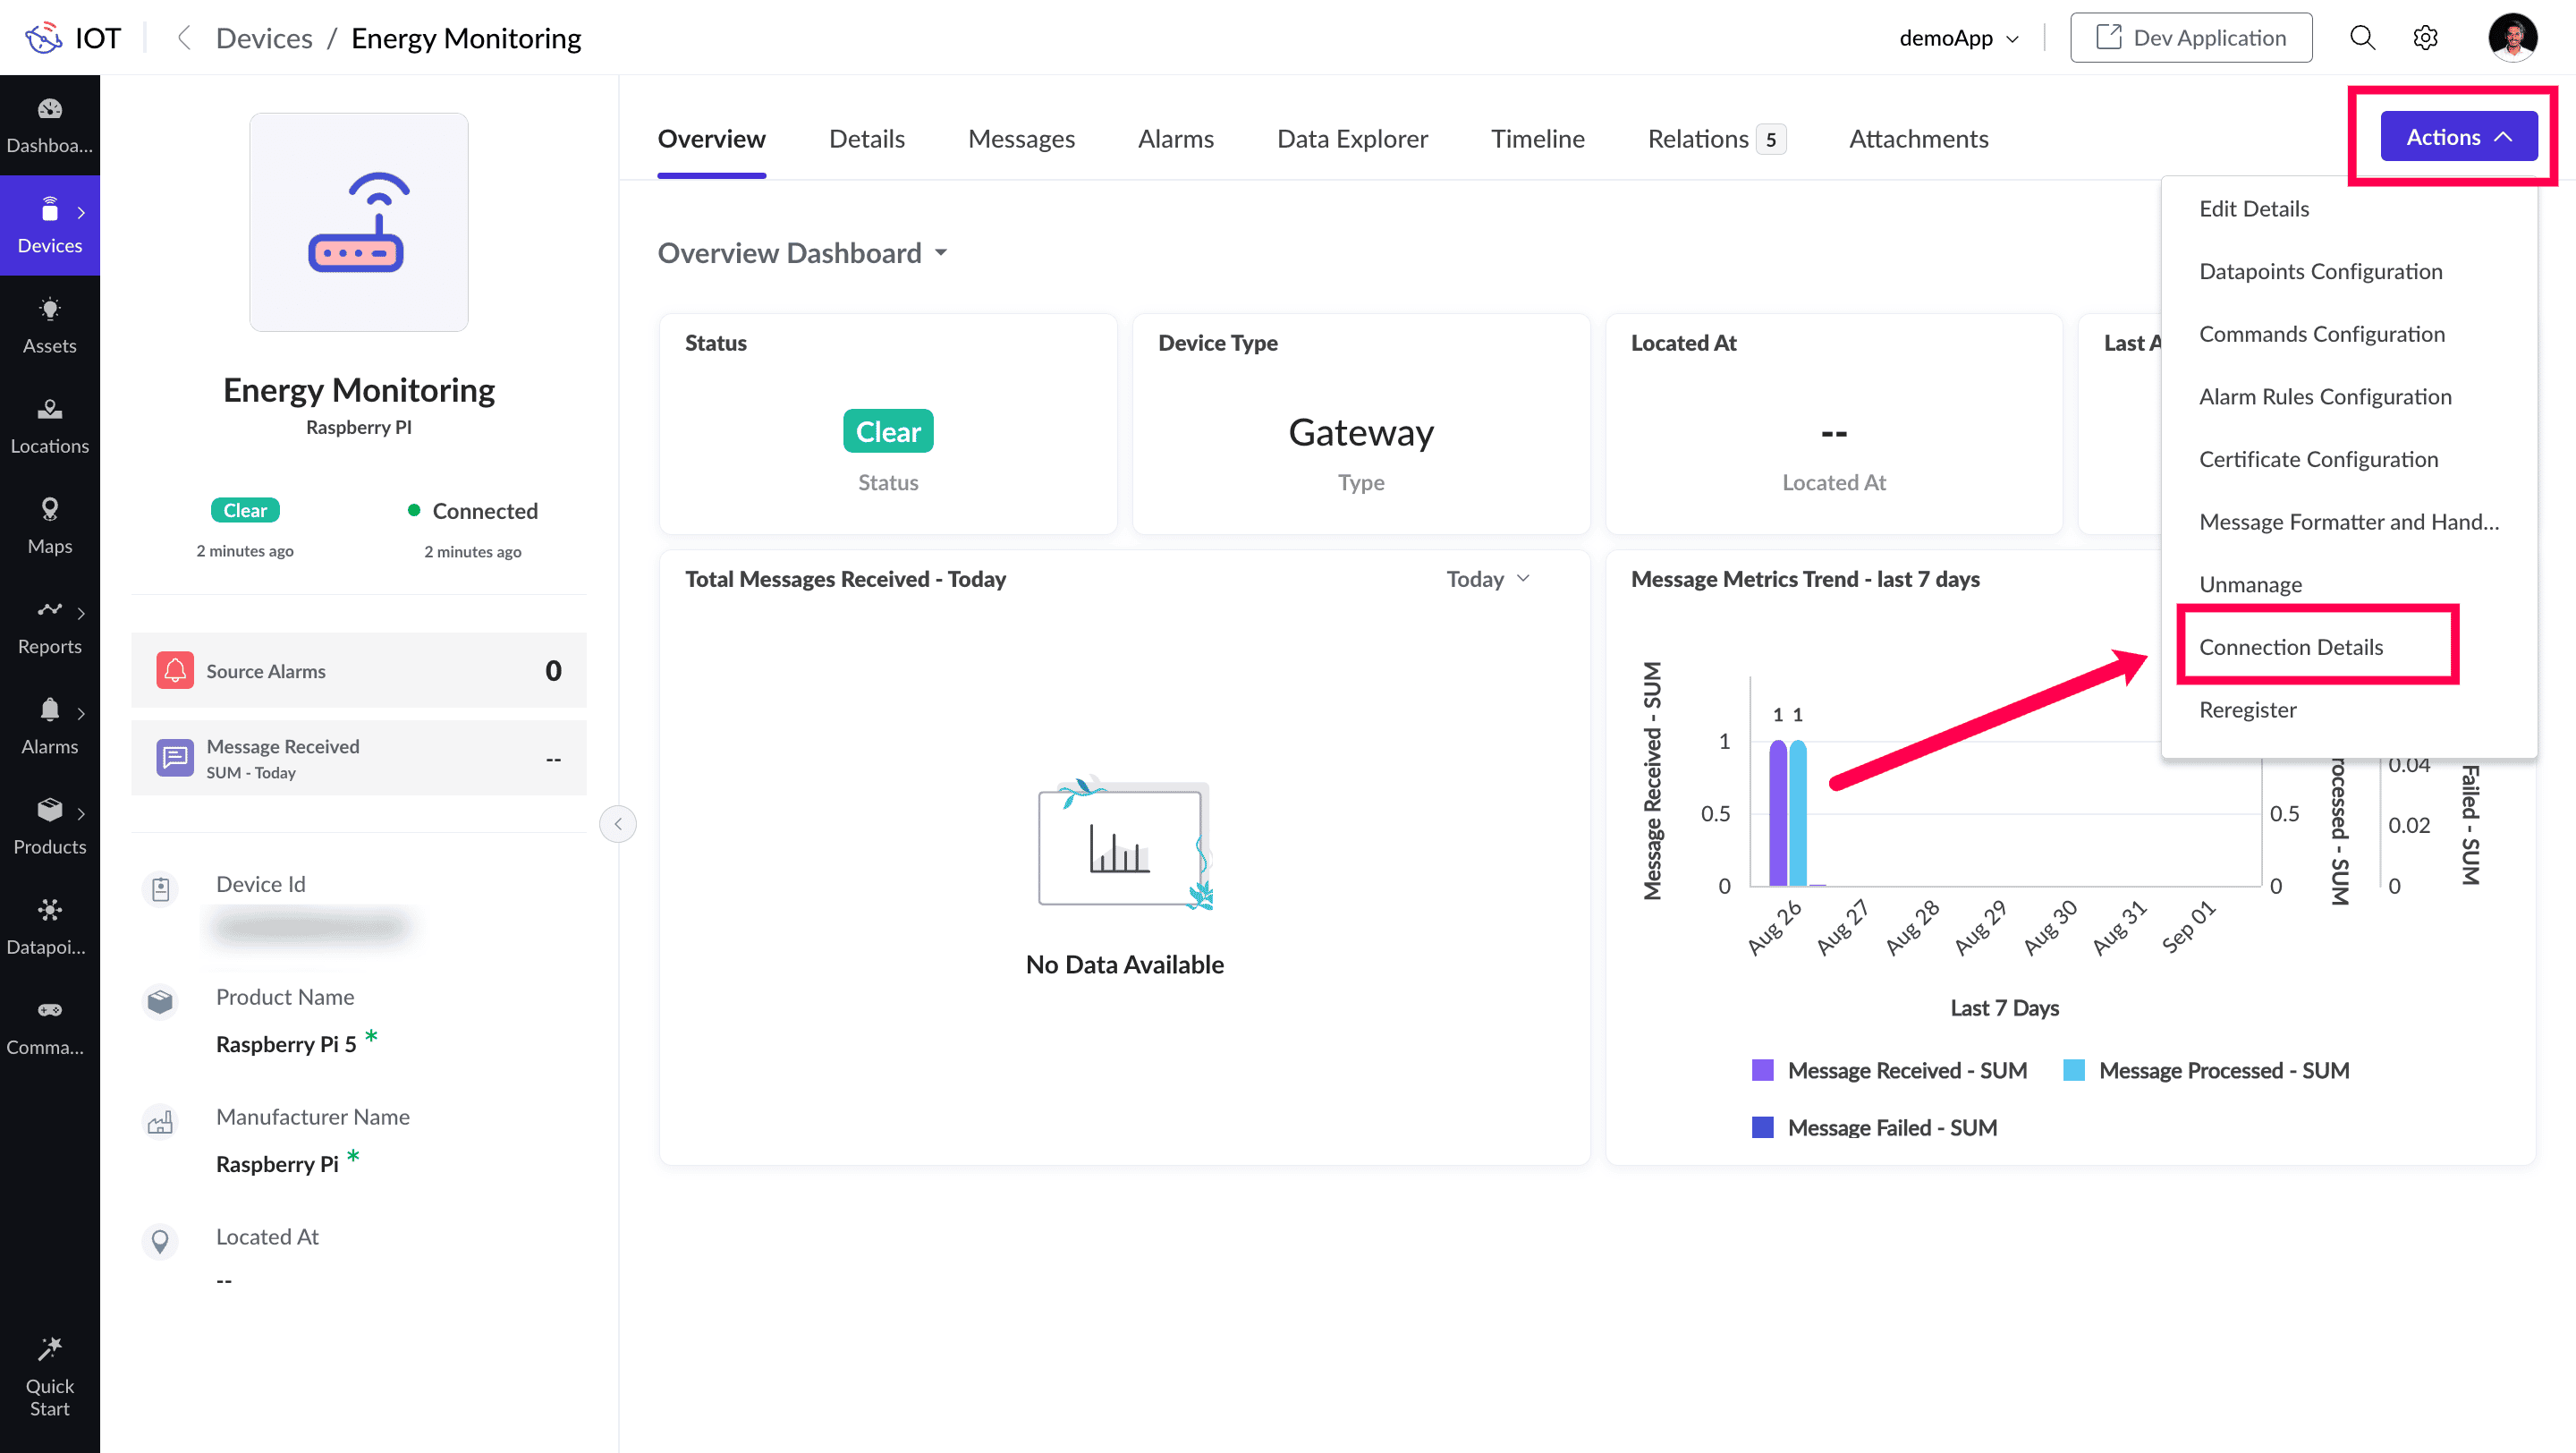Viewport: 2576px width, 1453px height.
Task: Toggle Message Processed - SUM legend series
Action: (2205, 1070)
